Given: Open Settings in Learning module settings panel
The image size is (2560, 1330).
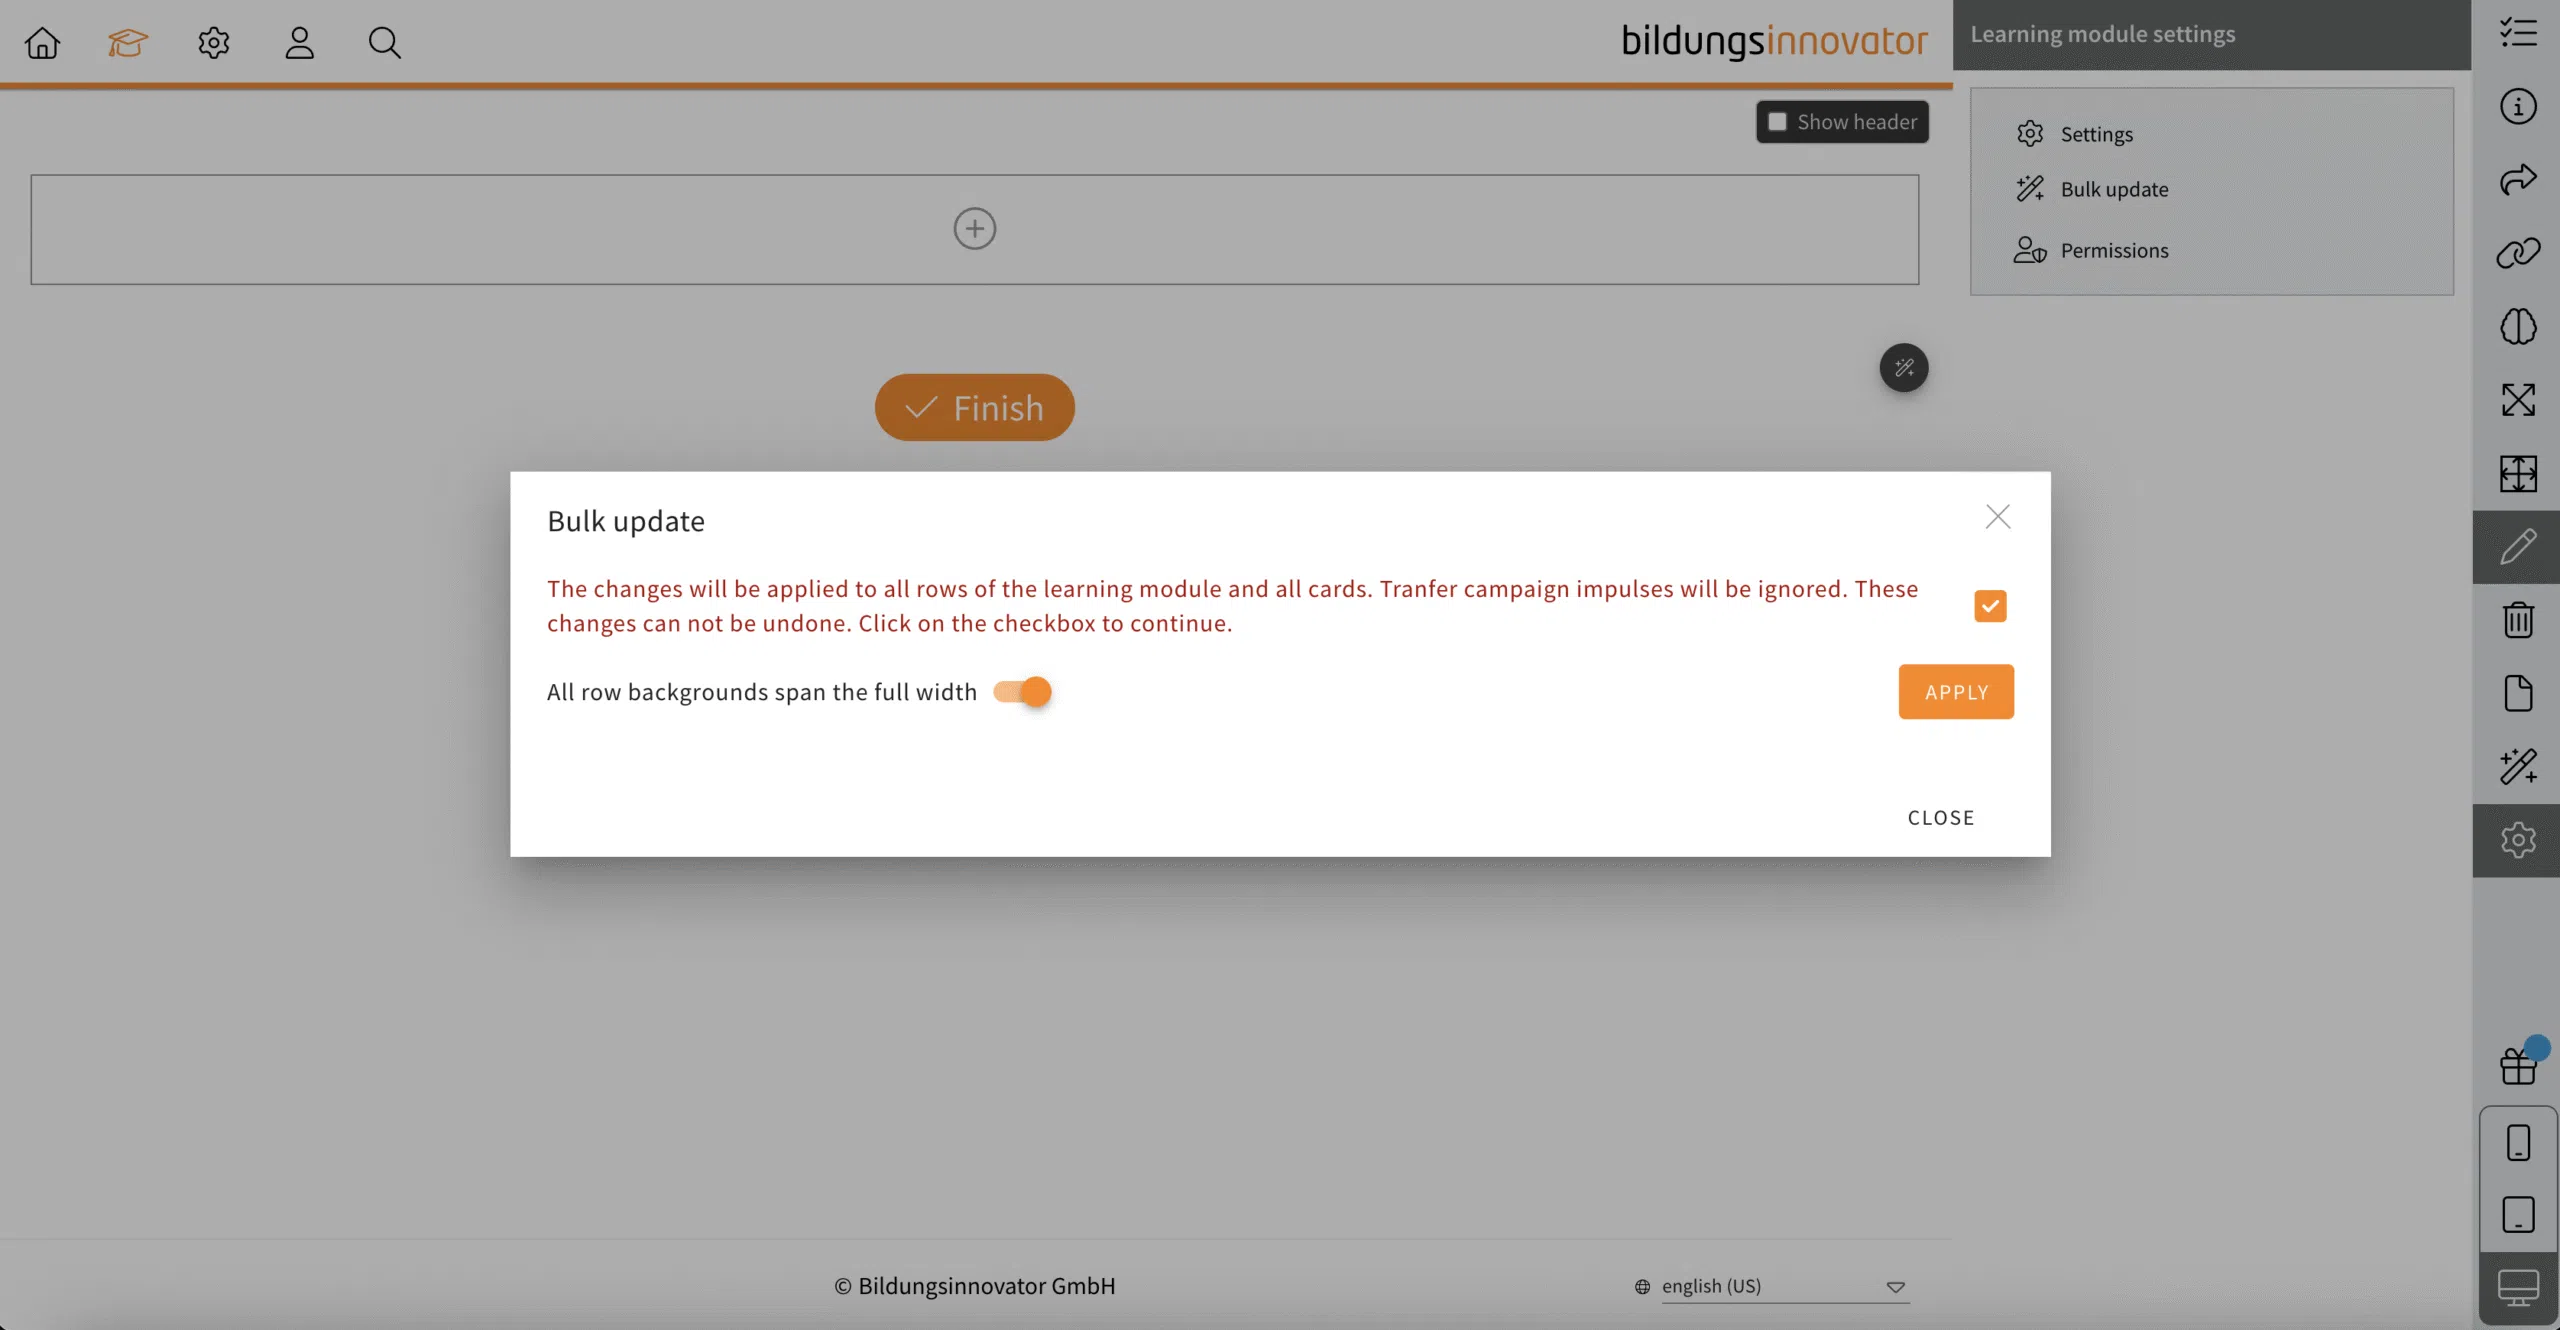Looking at the screenshot, I should [x=2095, y=134].
